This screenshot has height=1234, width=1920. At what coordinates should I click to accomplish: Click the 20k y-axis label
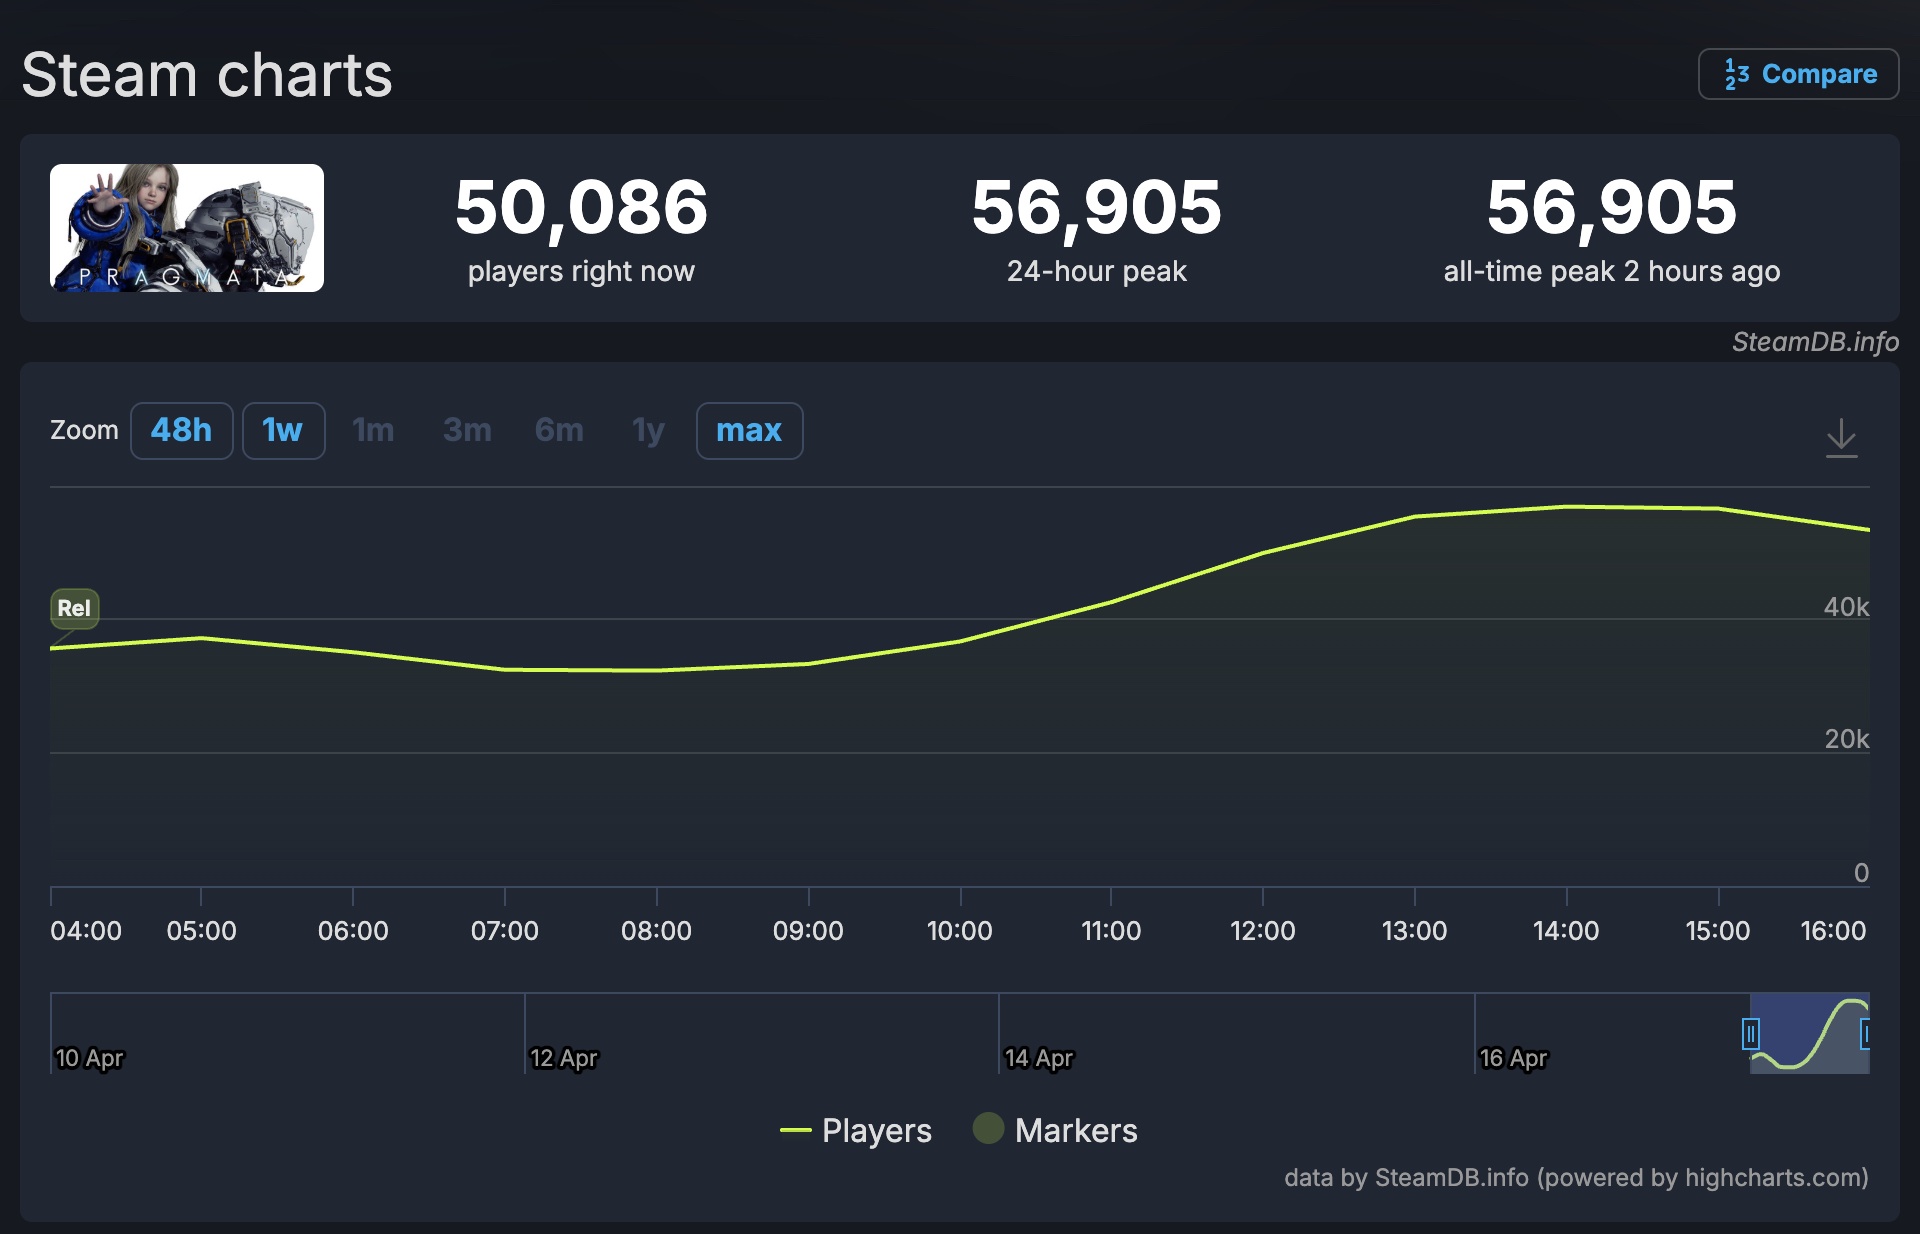click(x=1846, y=739)
